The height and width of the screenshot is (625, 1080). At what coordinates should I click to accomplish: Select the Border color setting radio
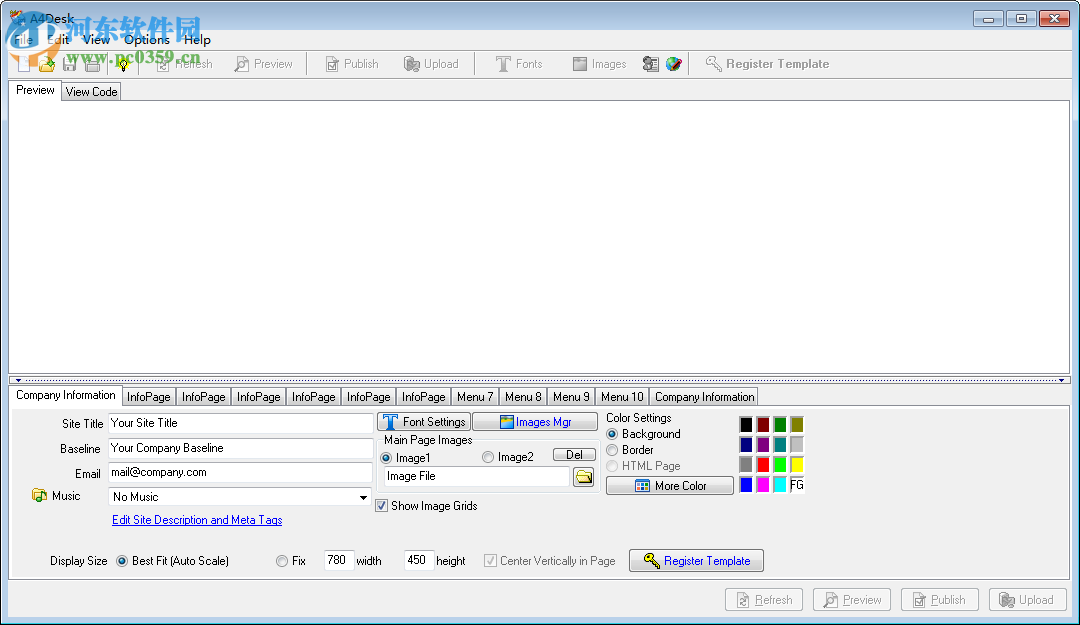click(612, 450)
